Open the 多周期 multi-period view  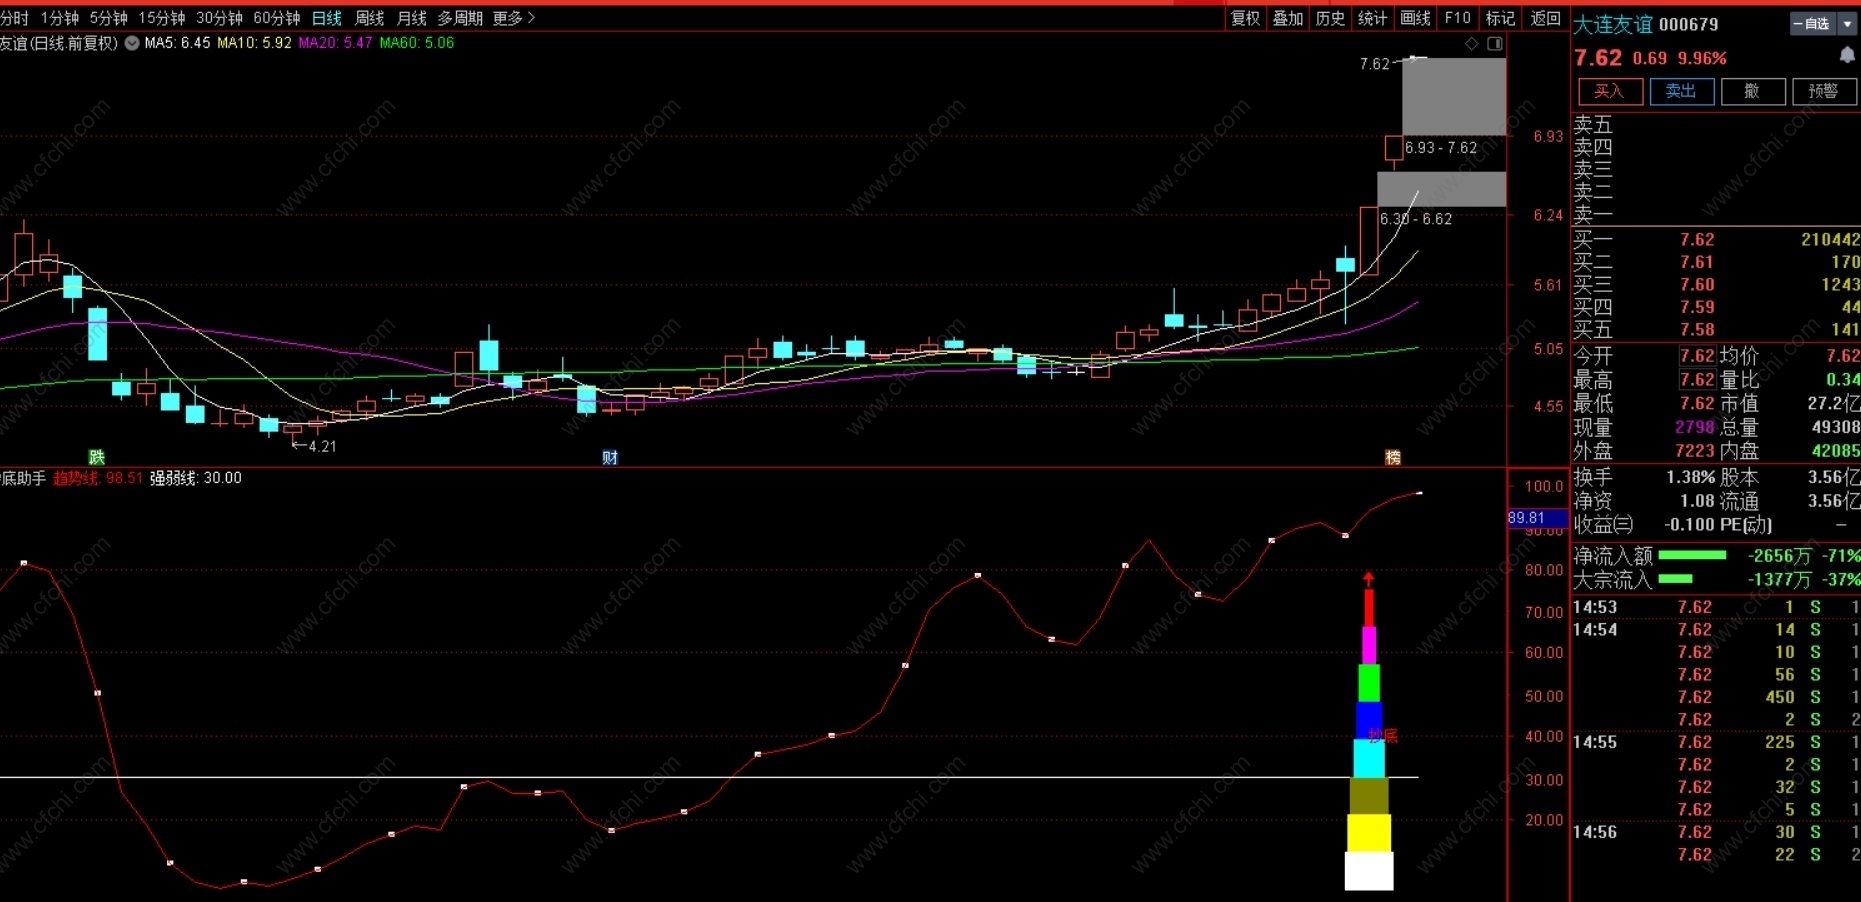[x=460, y=18]
